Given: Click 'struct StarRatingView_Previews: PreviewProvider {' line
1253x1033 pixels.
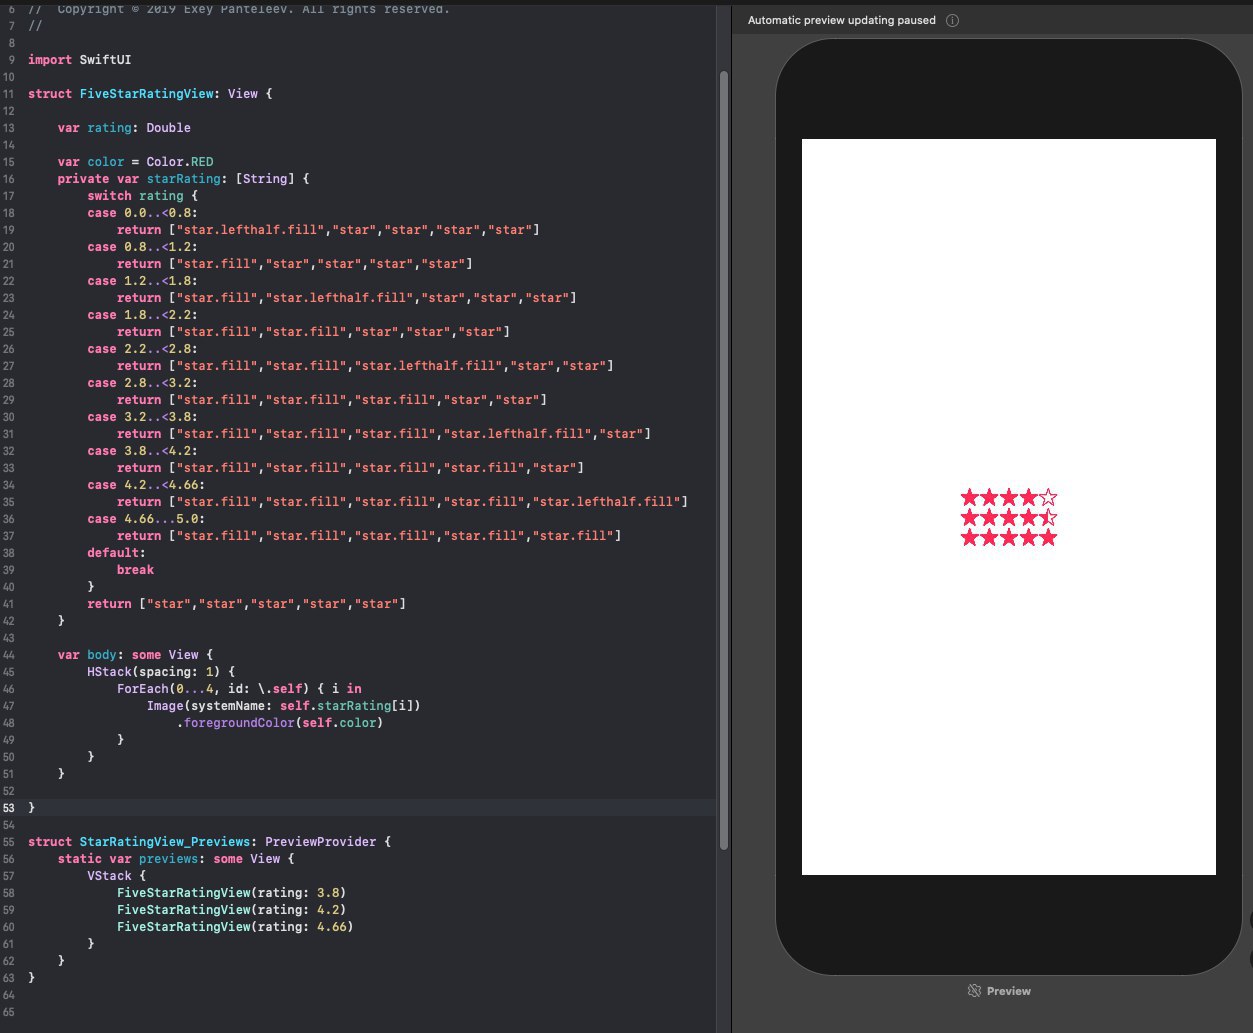Looking at the screenshot, I should [209, 842].
